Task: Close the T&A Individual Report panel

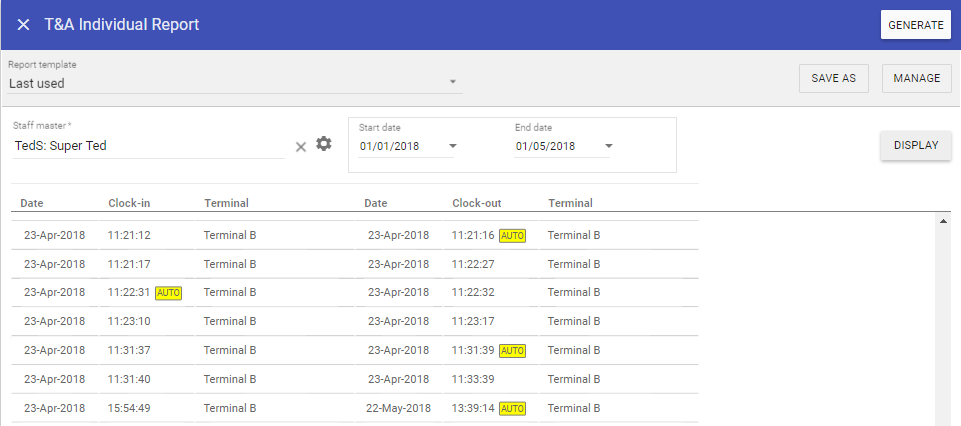Action: (x=23, y=25)
